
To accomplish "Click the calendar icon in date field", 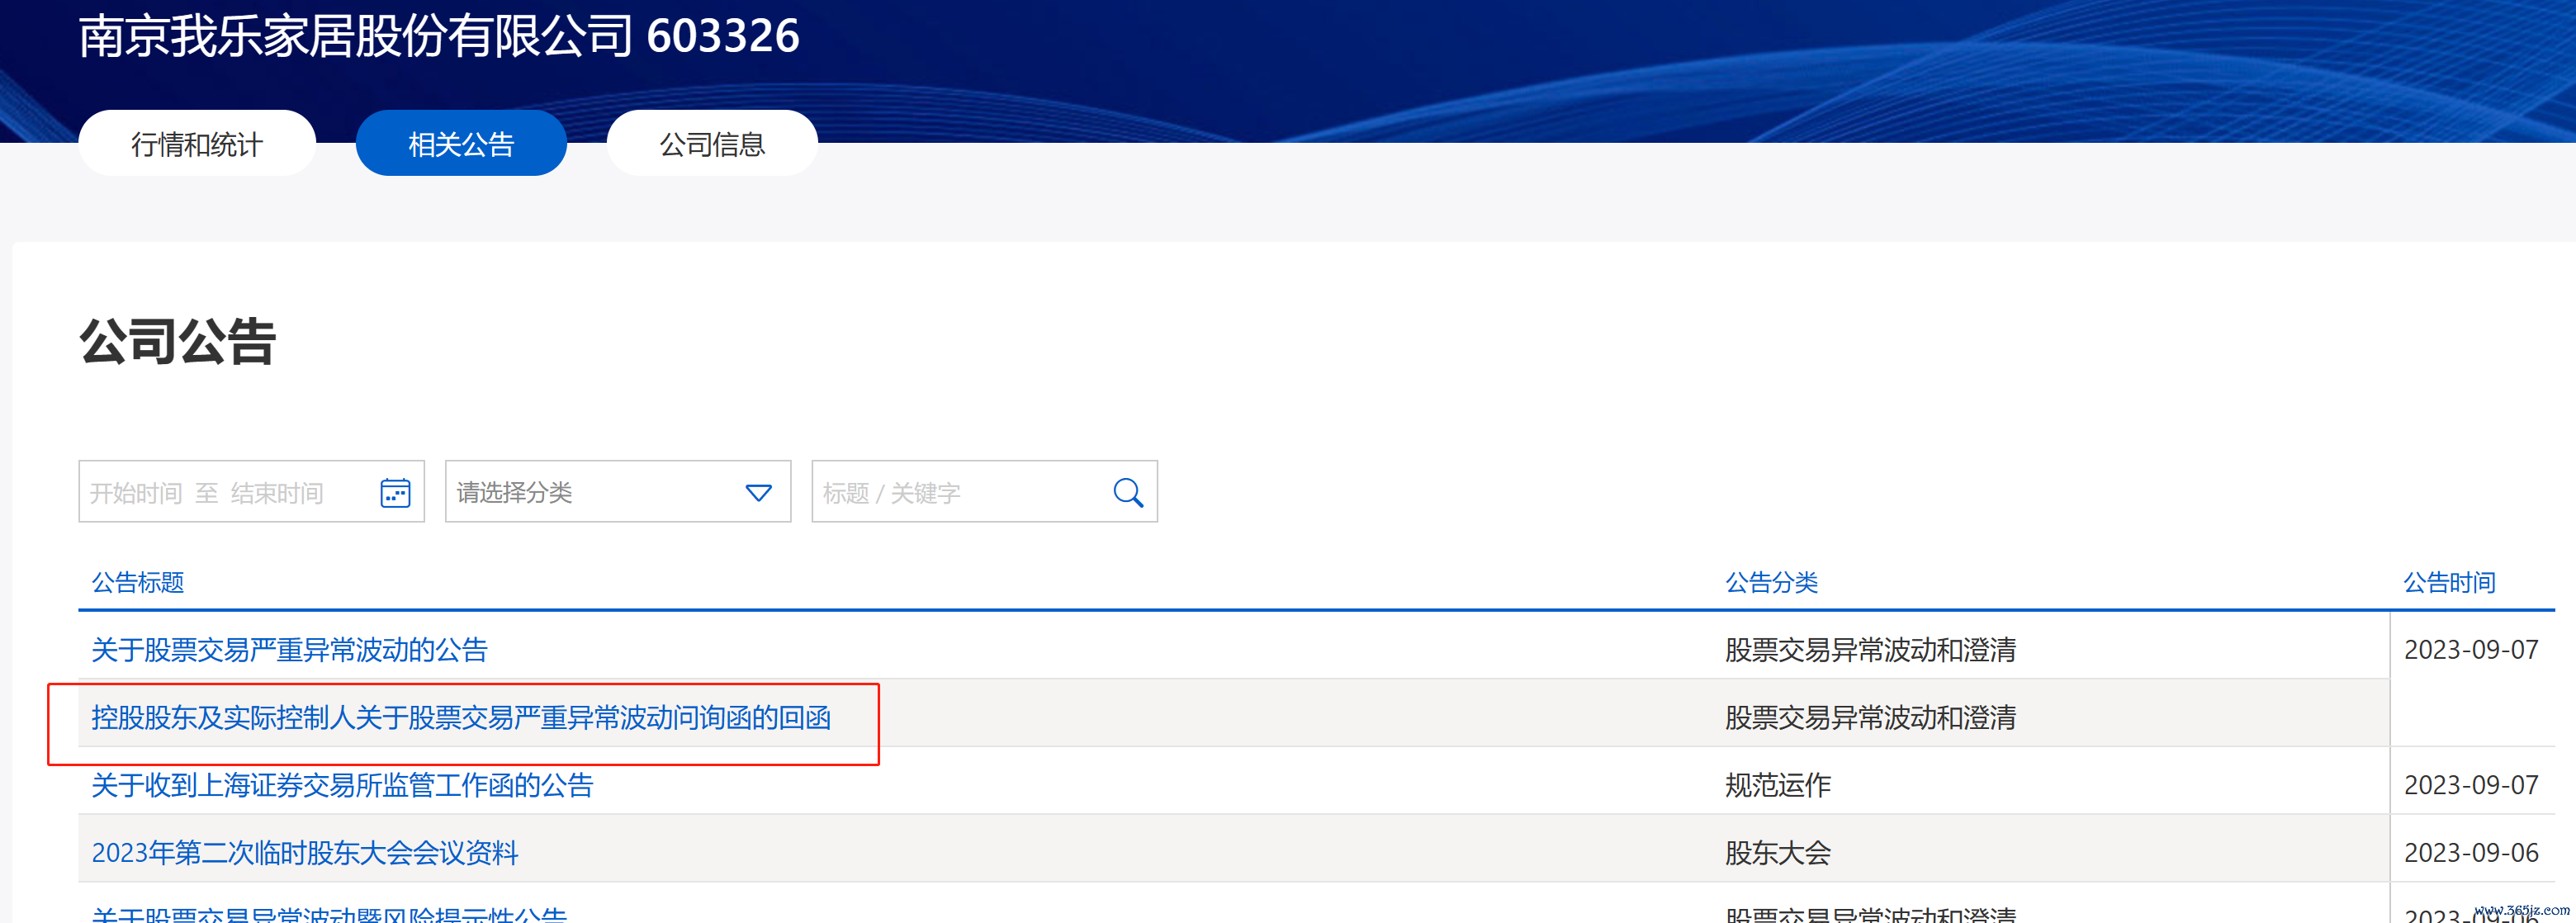I will [x=395, y=492].
